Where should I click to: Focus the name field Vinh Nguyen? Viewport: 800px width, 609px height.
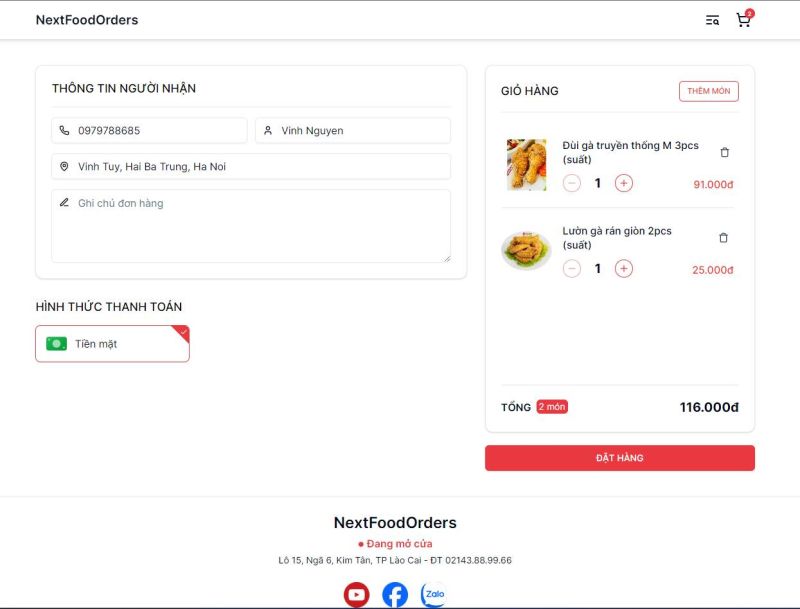coord(353,131)
